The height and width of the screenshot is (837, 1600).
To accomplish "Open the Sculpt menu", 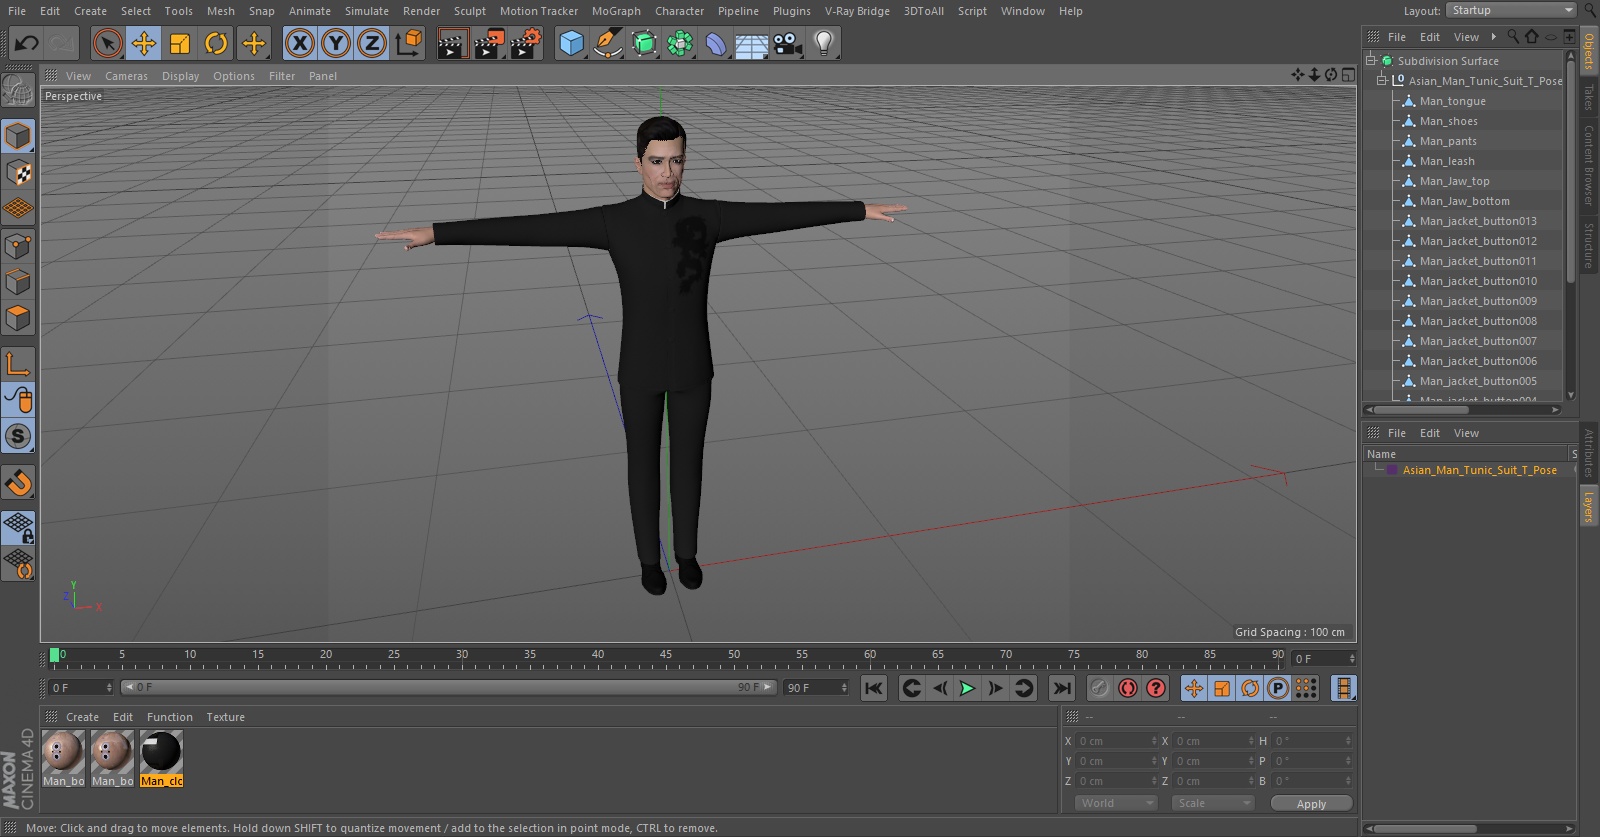I will pyautogui.click(x=470, y=11).
